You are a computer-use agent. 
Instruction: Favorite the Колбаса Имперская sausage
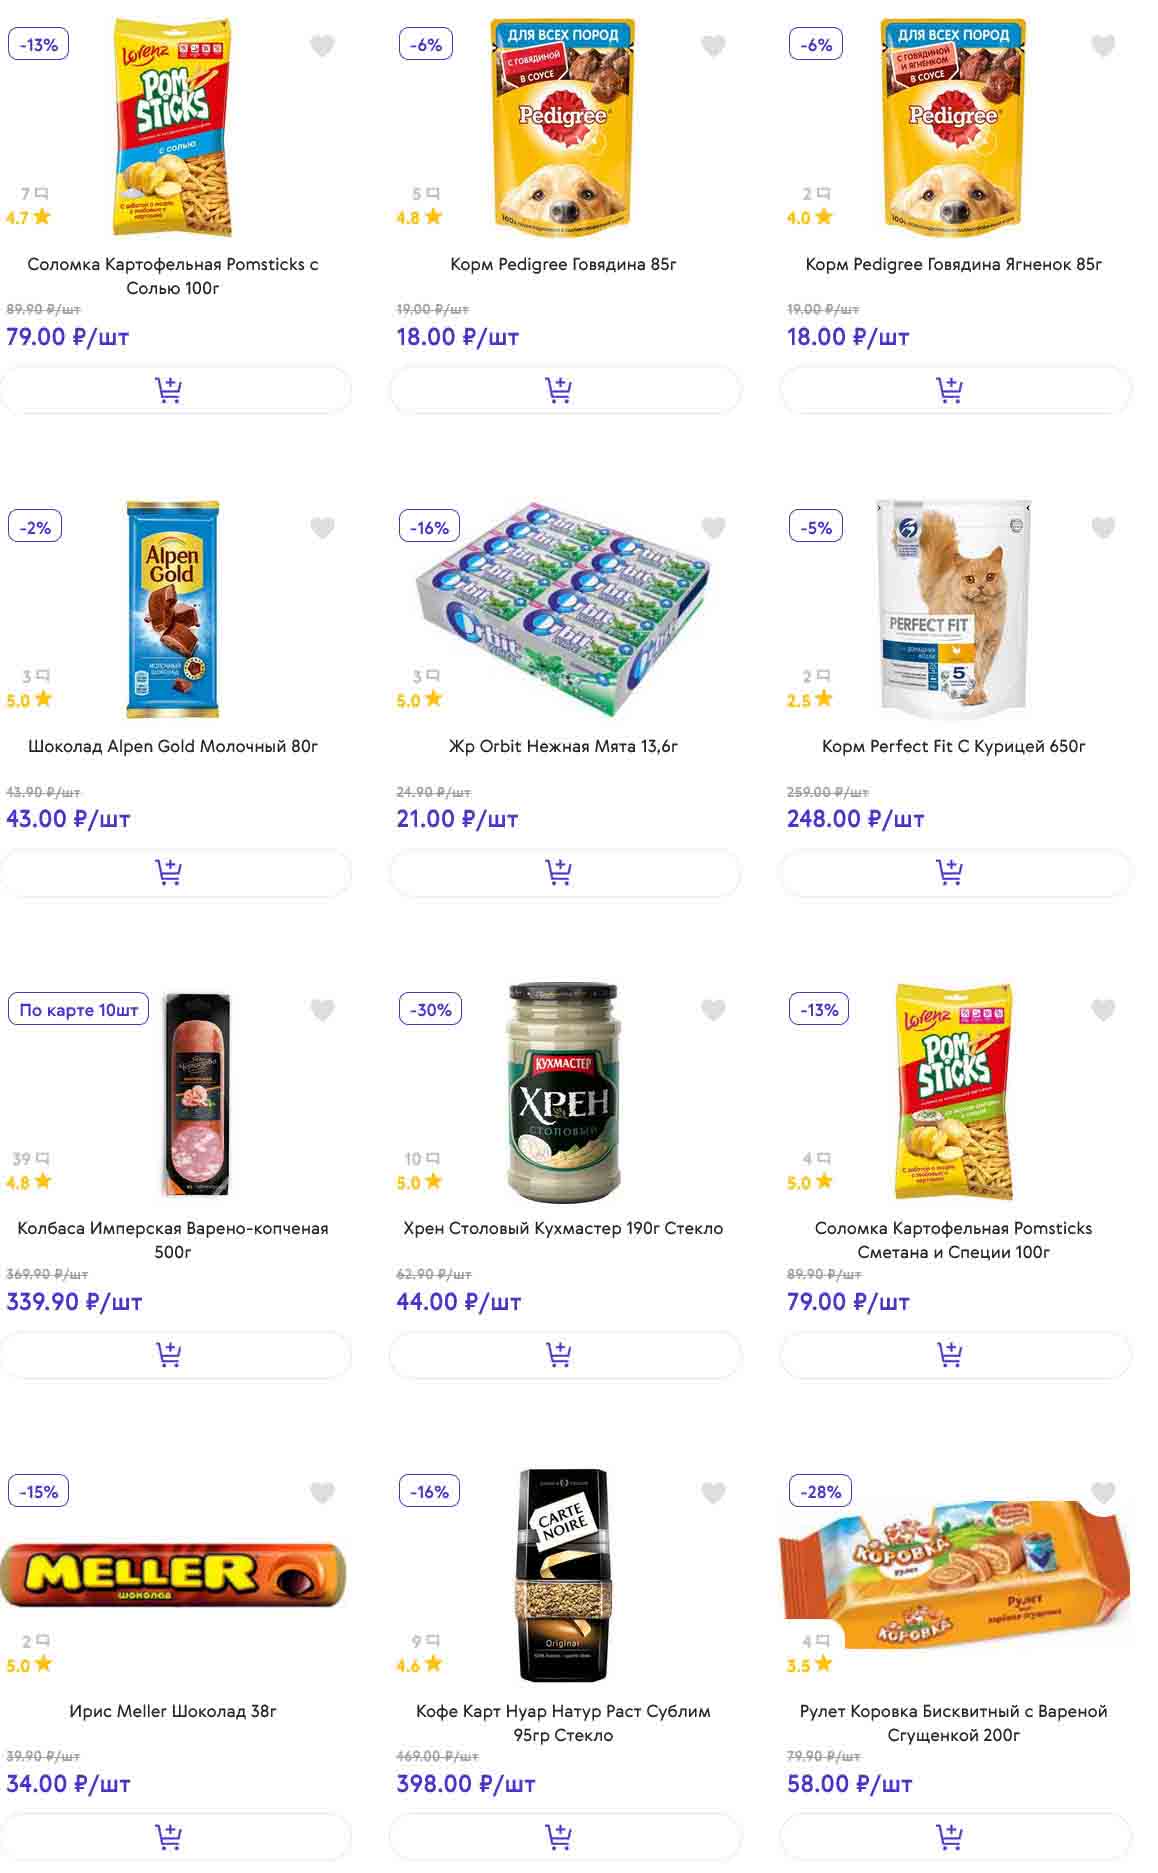(x=322, y=1010)
